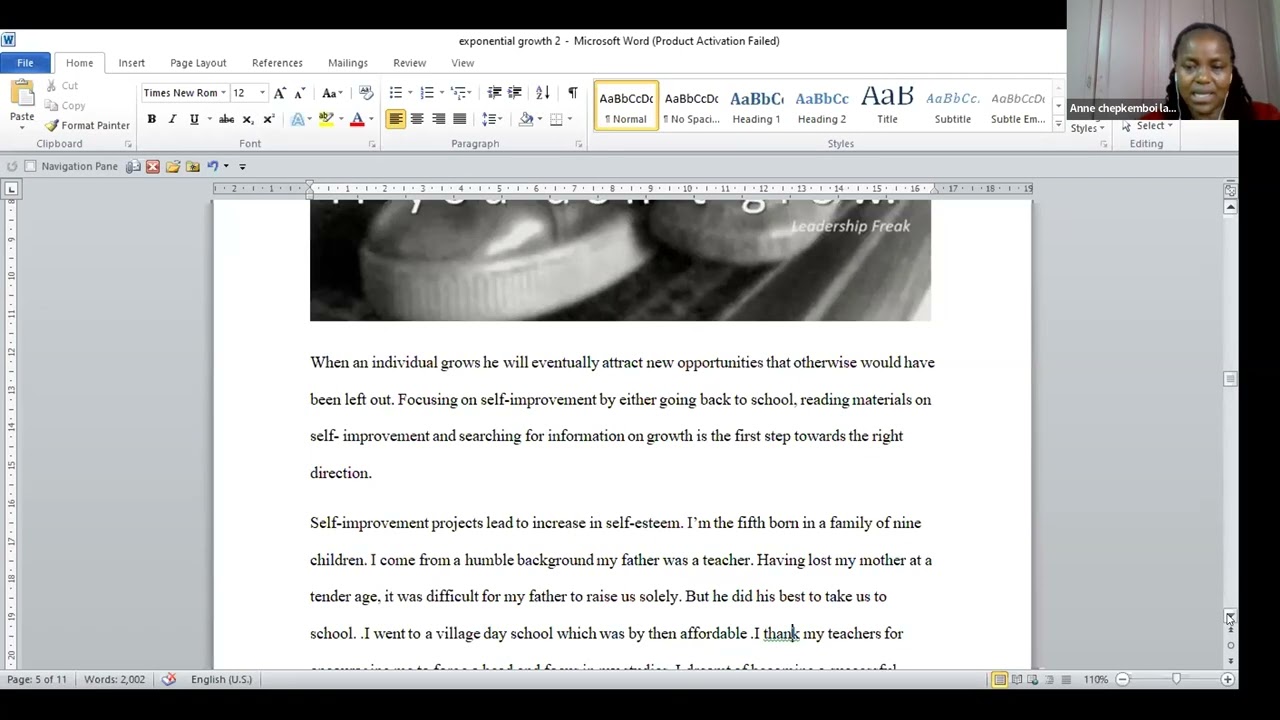Open the font color dropdown arrow
Viewport: 1280px width, 720px height.
pyautogui.click(x=370, y=119)
